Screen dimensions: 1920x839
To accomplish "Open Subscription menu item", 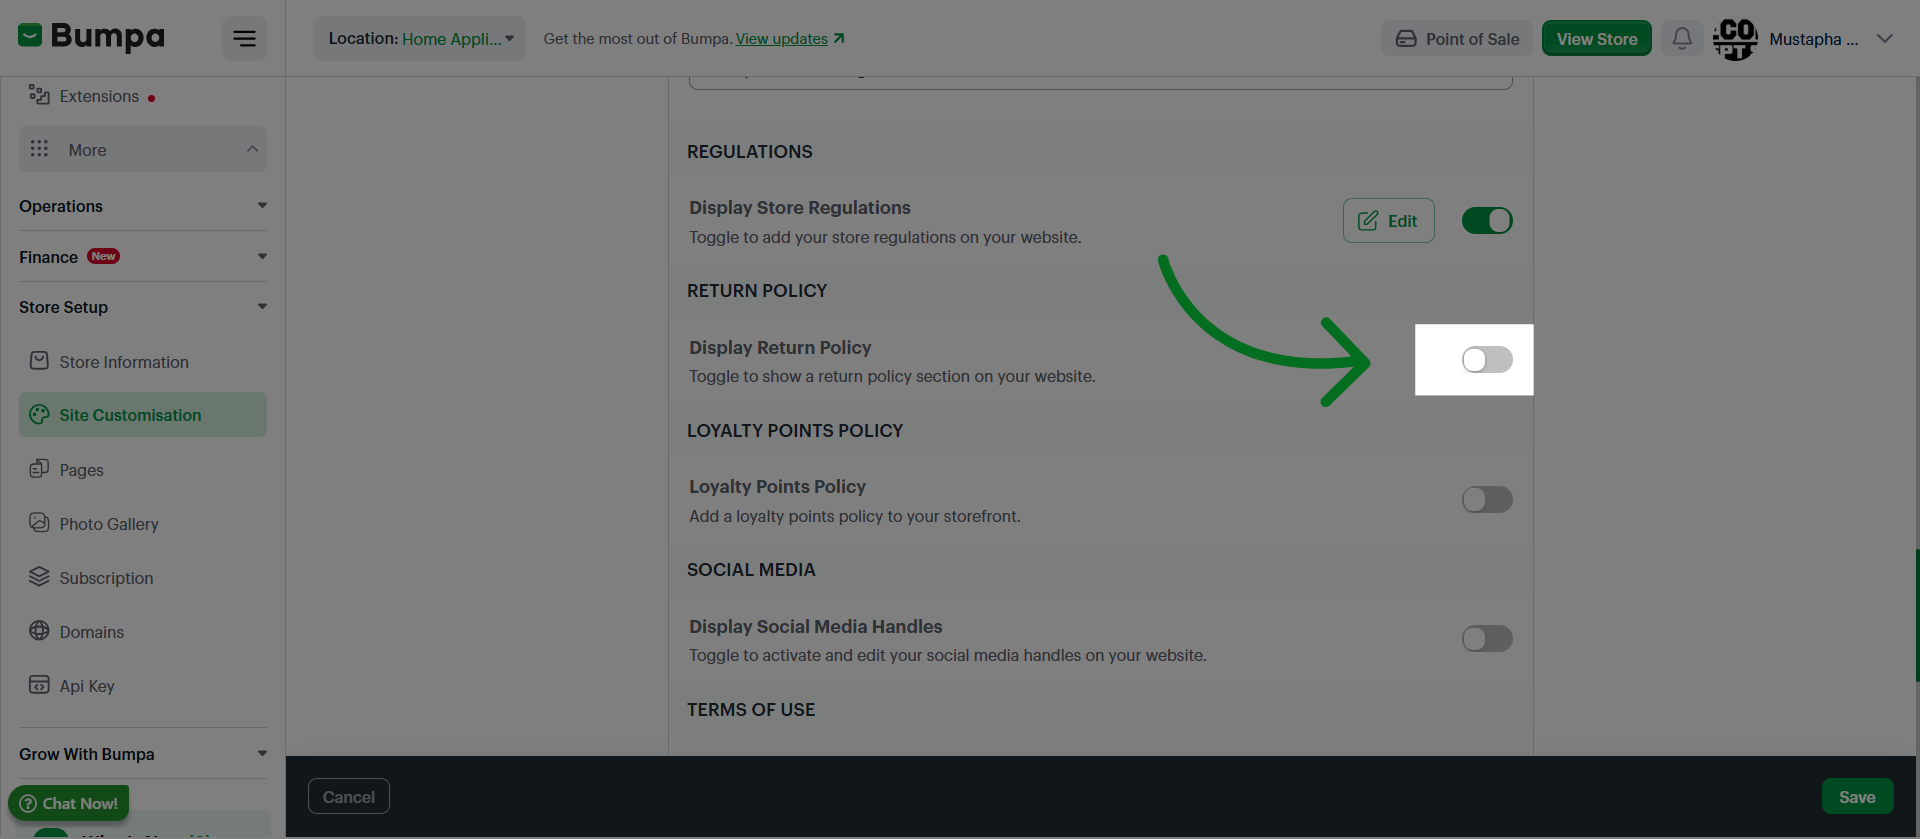I will point(143,578).
